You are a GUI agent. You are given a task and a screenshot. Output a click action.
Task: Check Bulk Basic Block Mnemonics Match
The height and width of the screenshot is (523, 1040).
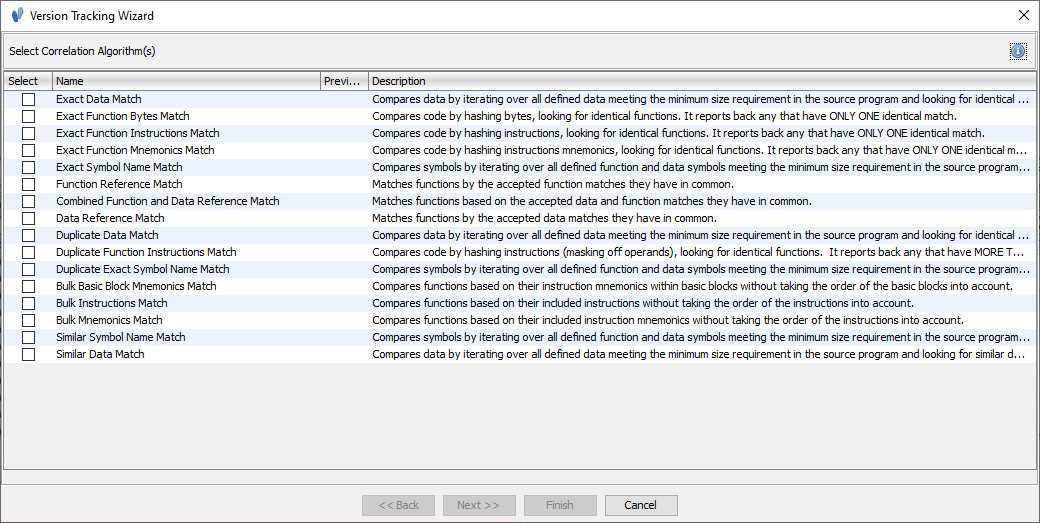[29, 286]
